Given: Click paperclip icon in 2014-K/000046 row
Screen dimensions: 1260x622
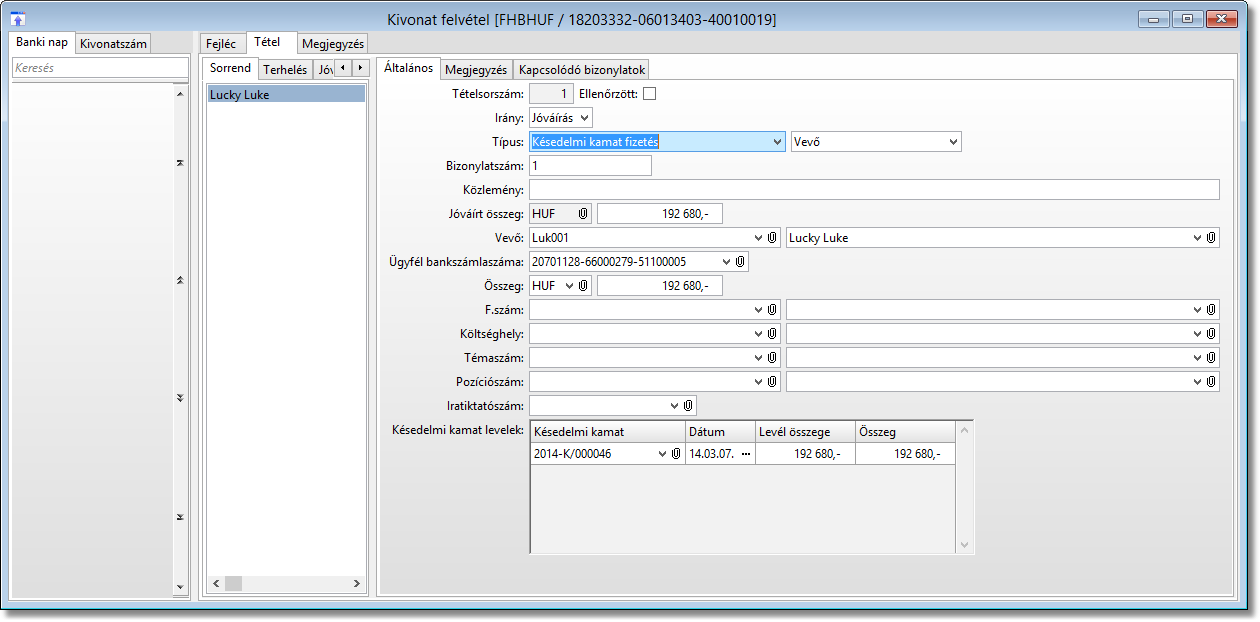Looking at the screenshot, I should tap(676, 454).
